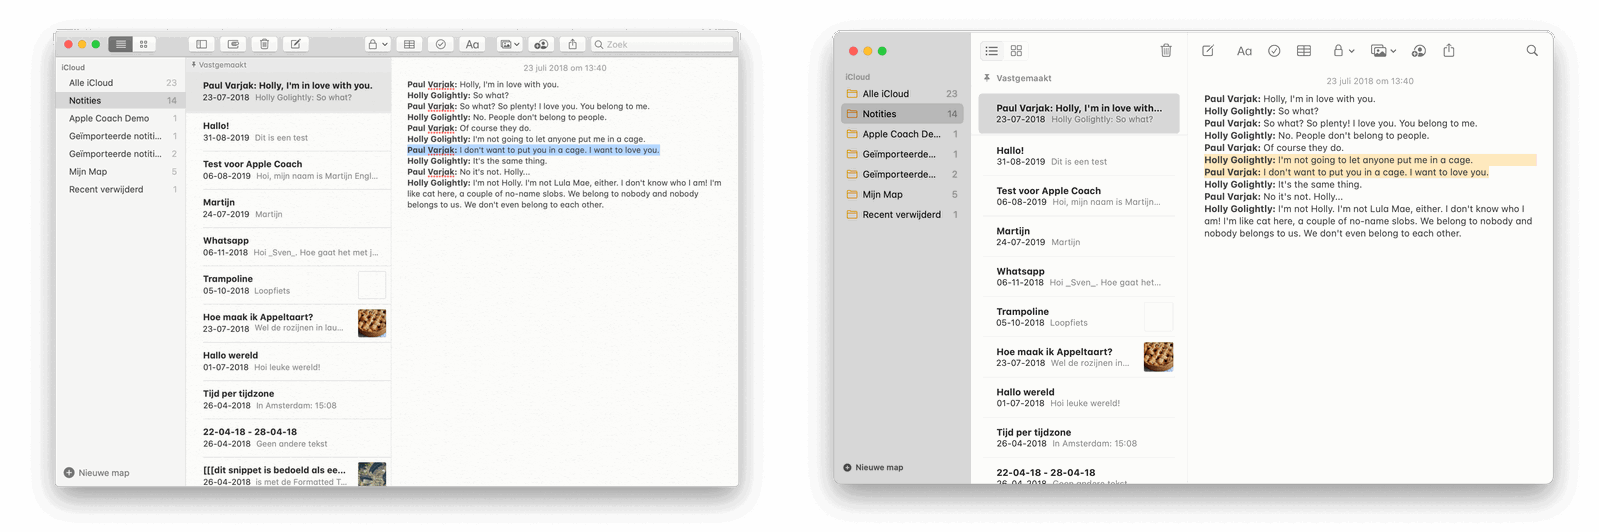Switch to gallery view in left window
This screenshot has width=1599, height=532.
click(143, 44)
